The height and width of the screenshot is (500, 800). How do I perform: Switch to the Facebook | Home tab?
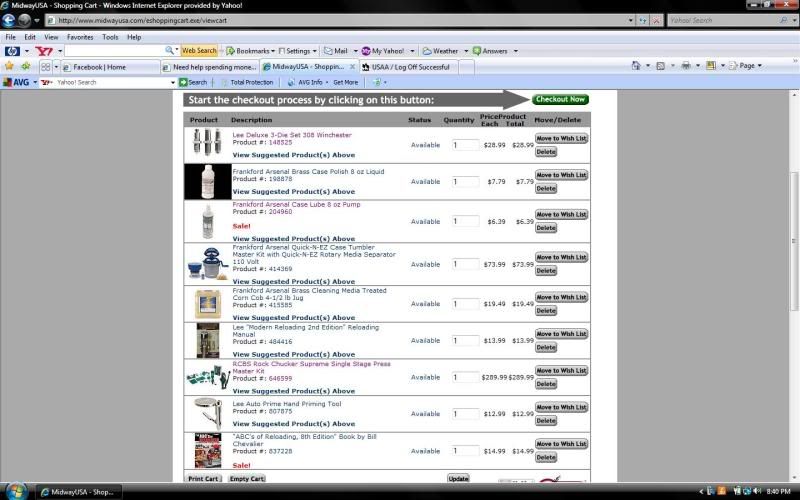[110, 67]
